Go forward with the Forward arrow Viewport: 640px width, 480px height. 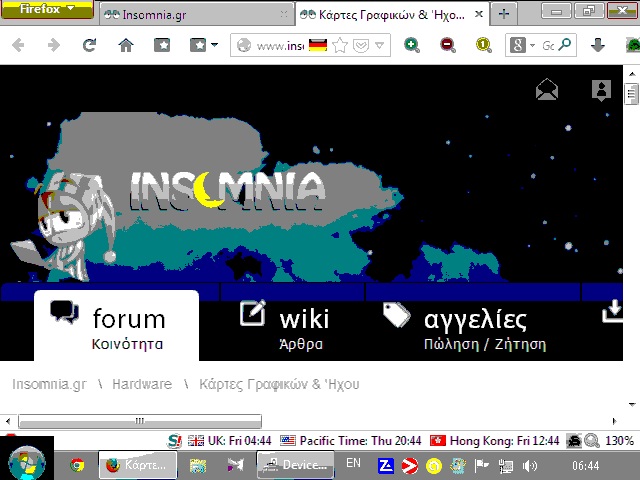coord(53,45)
